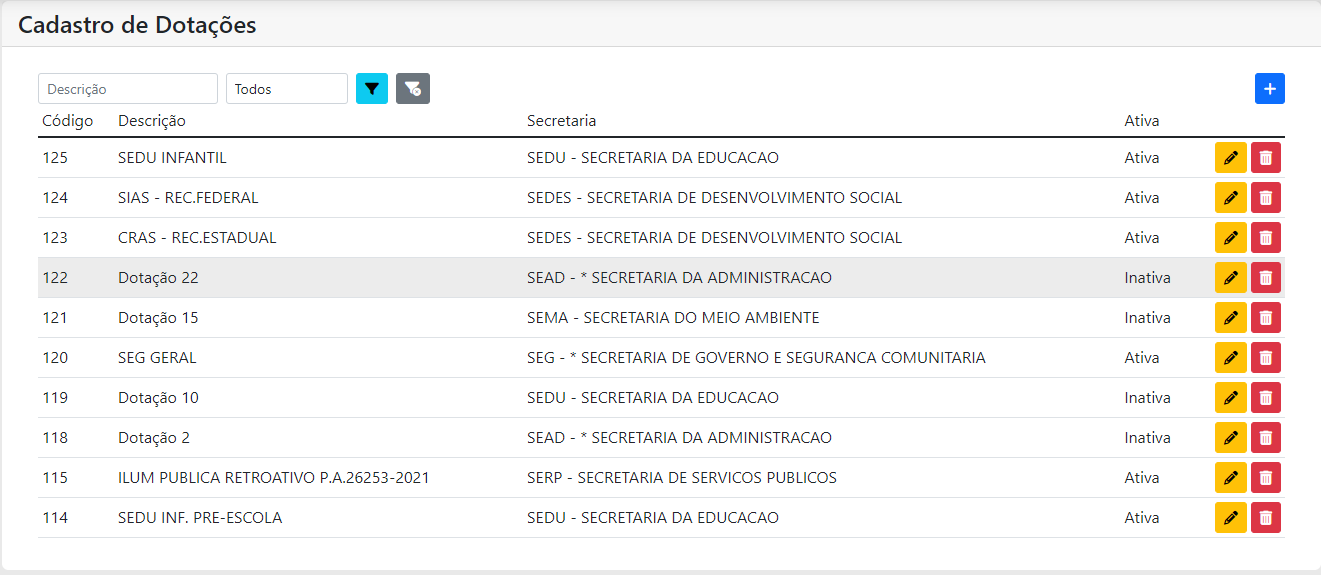The width and height of the screenshot is (1321, 575).
Task: Clear filters with the gray funnel icon
Action: [413, 89]
